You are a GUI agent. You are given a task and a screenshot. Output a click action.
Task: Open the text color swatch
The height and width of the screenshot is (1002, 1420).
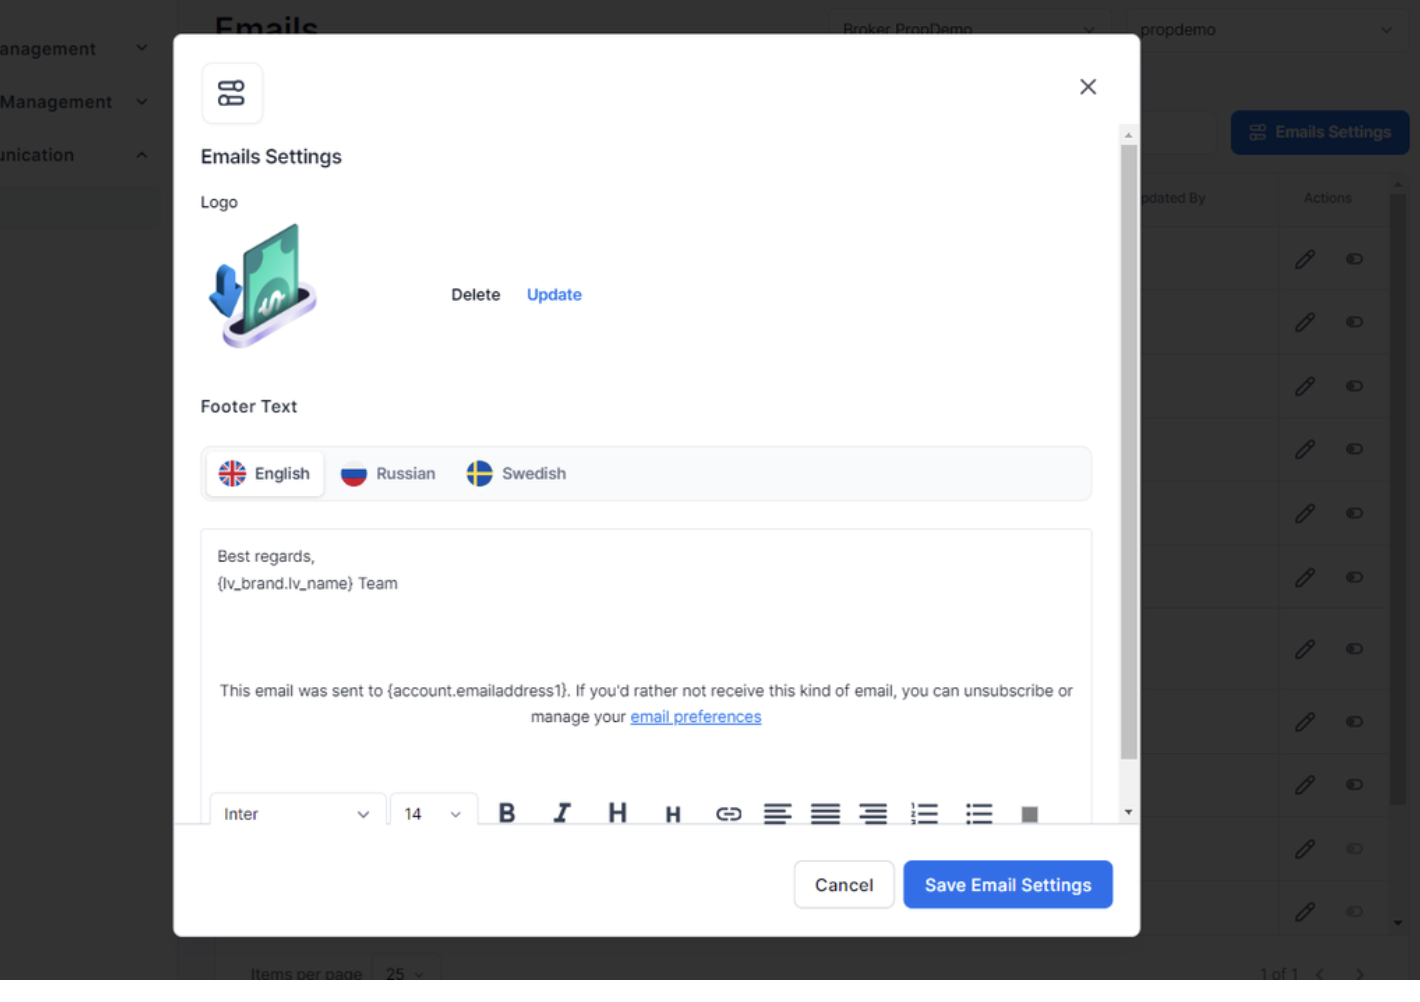pos(1029,814)
